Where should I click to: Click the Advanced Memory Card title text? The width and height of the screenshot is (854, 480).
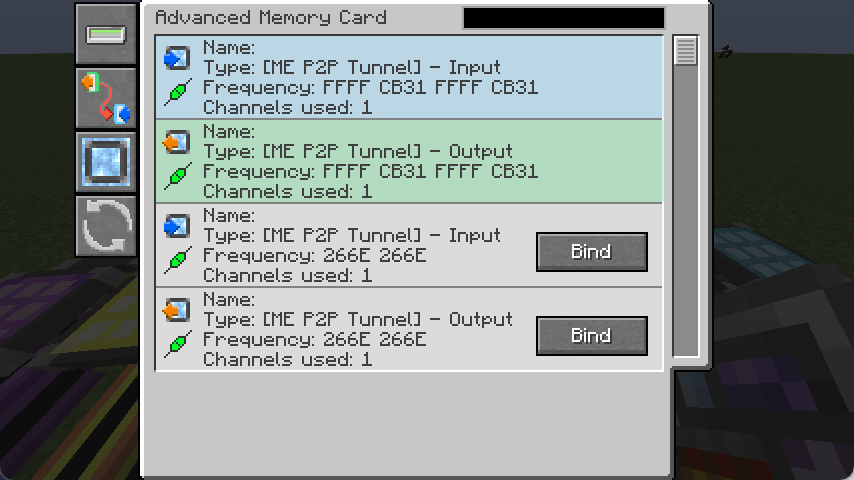click(x=271, y=17)
